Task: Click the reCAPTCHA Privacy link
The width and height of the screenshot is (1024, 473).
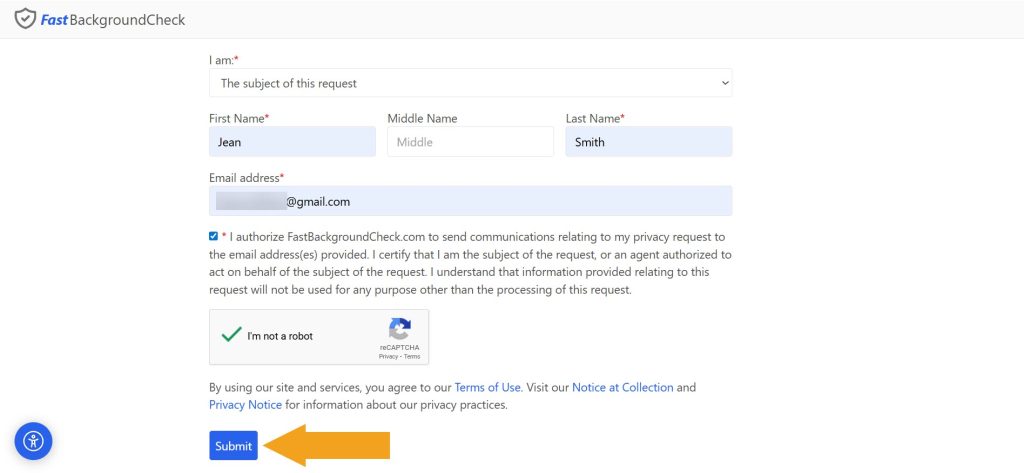Action: [x=388, y=357]
